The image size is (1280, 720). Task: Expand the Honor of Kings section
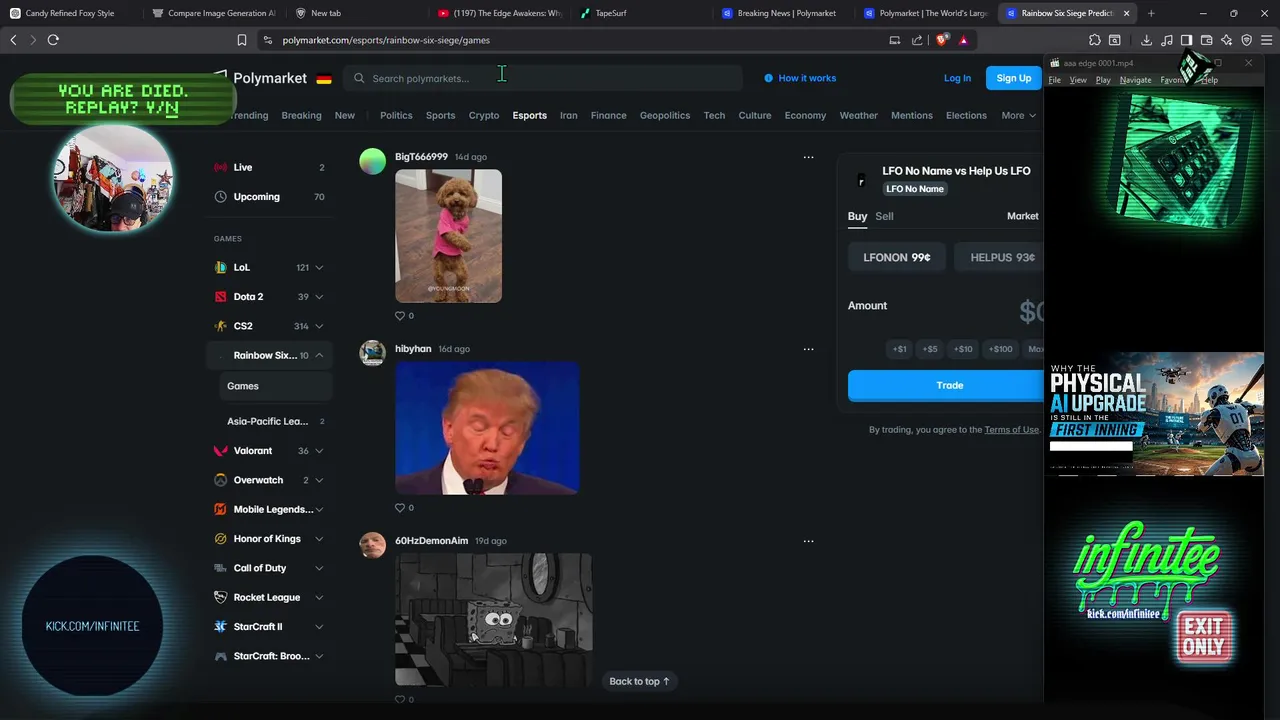tap(319, 539)
